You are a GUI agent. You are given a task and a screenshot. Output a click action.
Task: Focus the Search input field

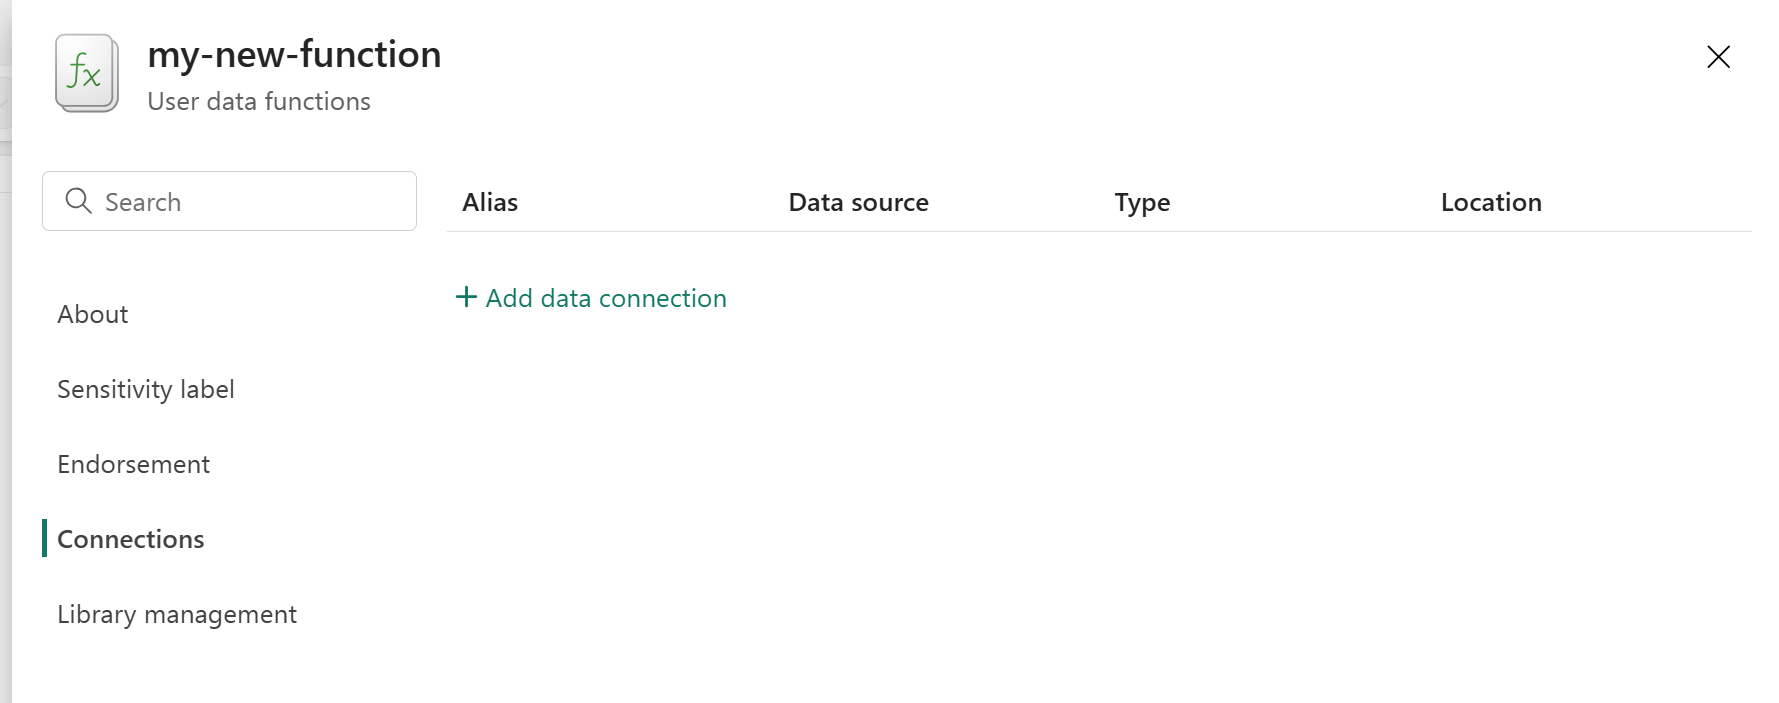(x=229, y=201)
